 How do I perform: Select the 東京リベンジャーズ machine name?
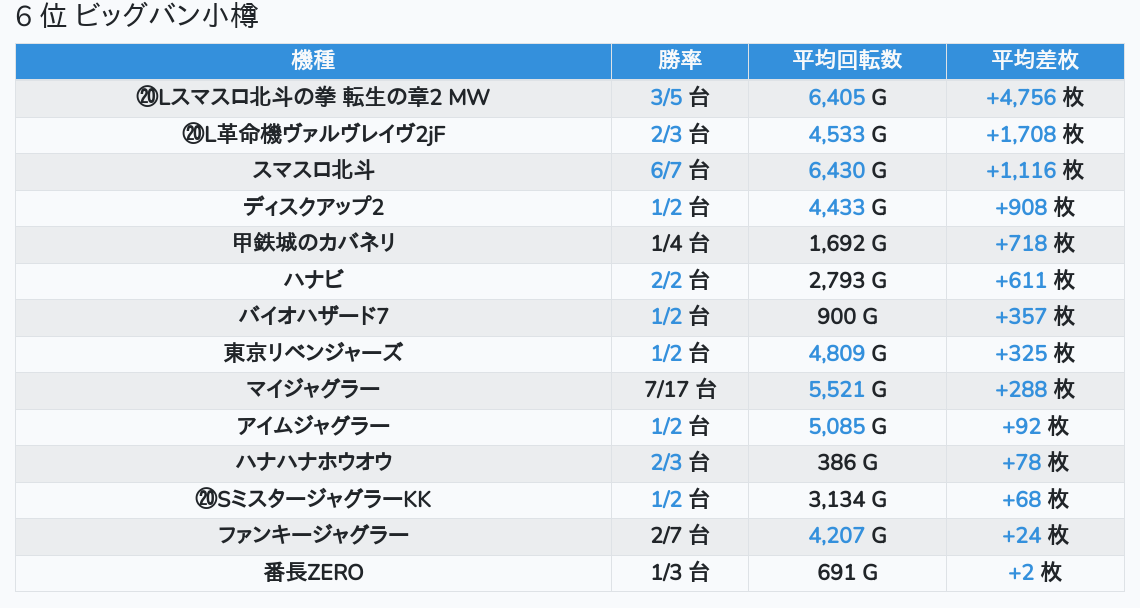click(313, 353)
